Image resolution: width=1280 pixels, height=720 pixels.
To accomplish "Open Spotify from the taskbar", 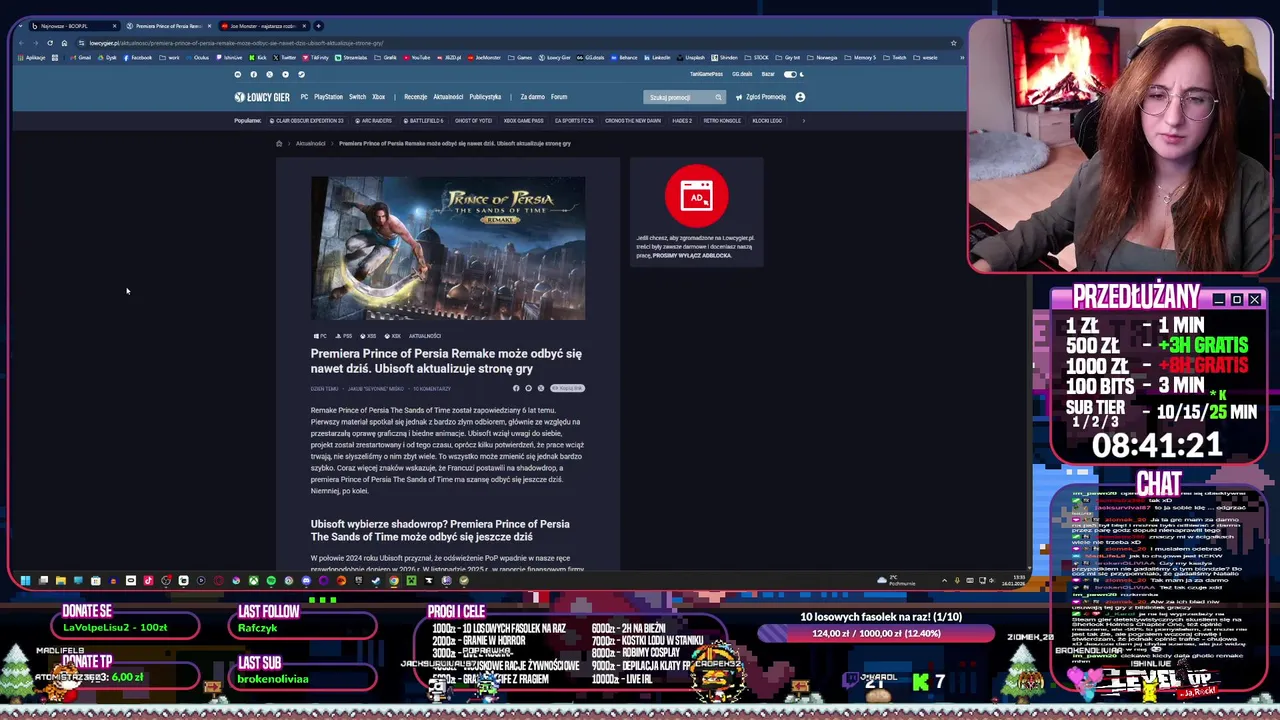I will click(x=271, y=580).
